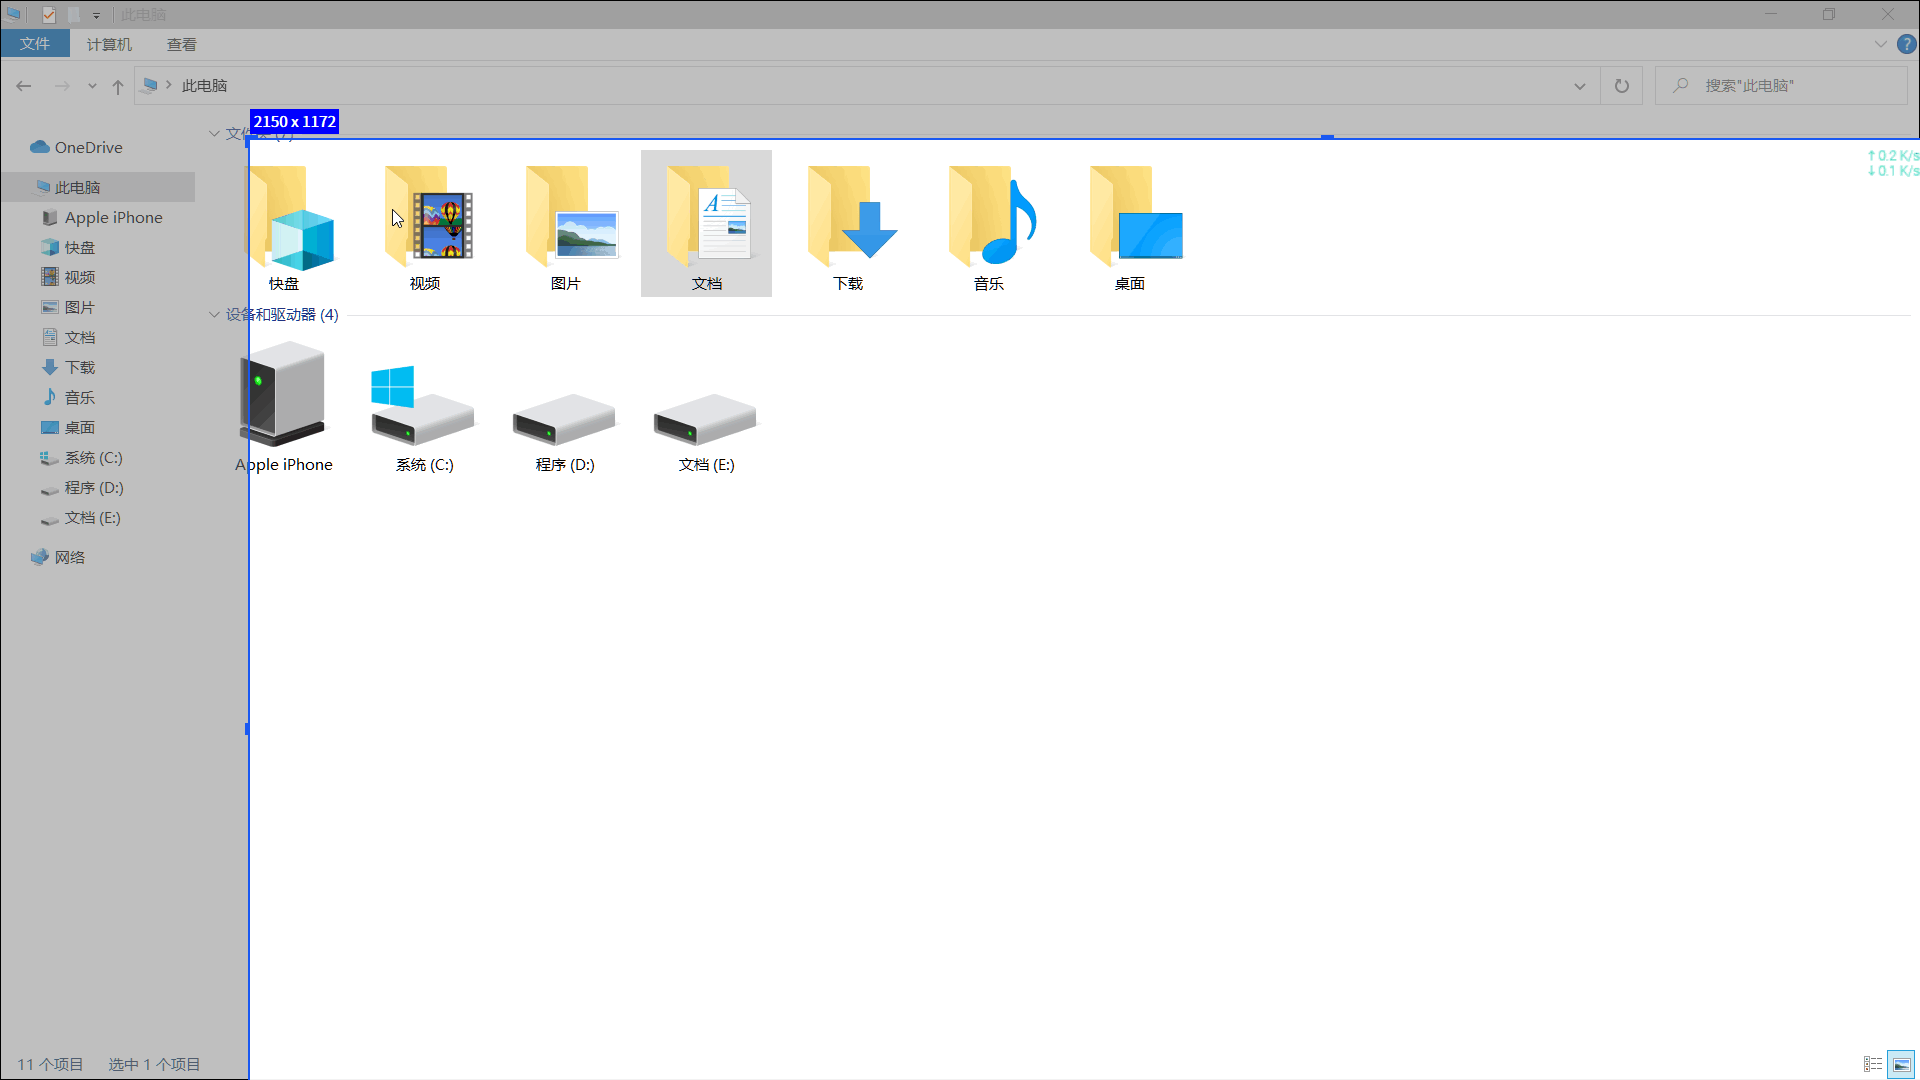This screenshot has height=1080, width=1920.
Task: Click the refresh button beside address bar
Action: point(1621,86)
